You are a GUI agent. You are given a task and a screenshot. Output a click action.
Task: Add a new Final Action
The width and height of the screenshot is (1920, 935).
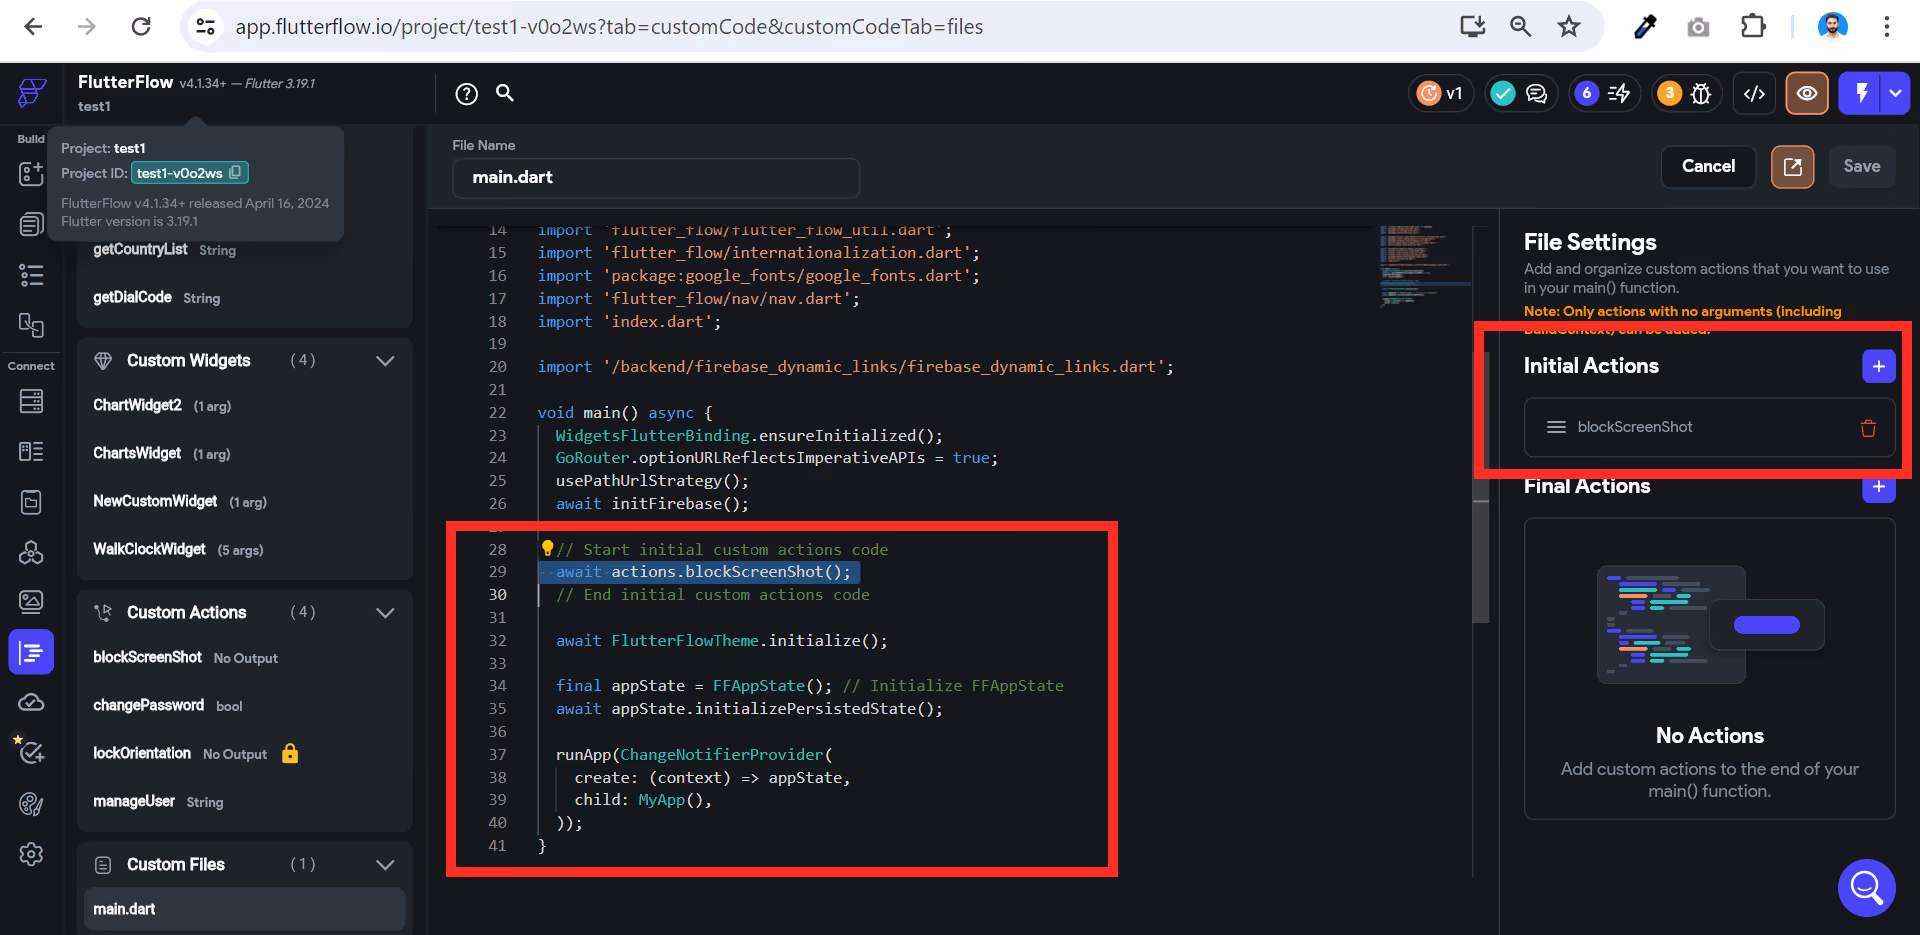click(x=1878, y=487)
